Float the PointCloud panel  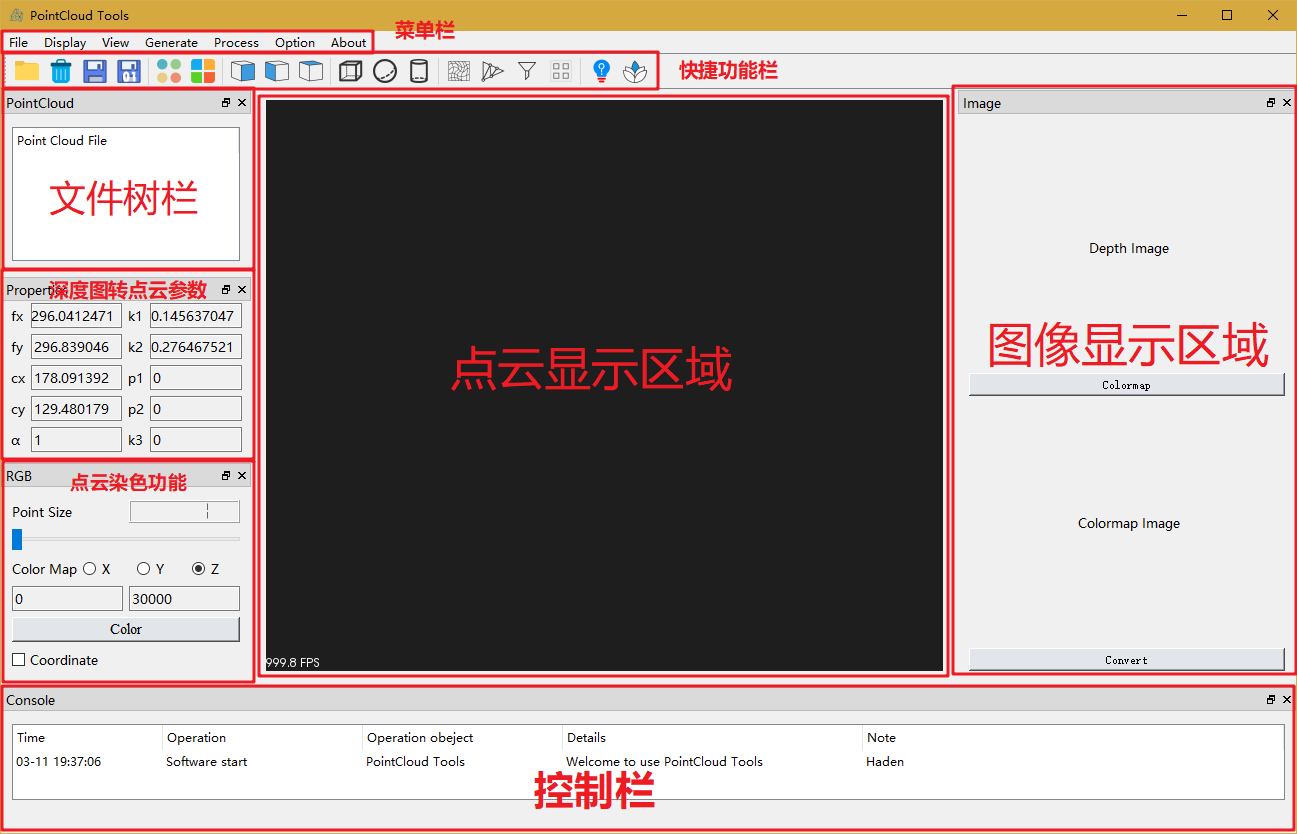coord(226,103)
